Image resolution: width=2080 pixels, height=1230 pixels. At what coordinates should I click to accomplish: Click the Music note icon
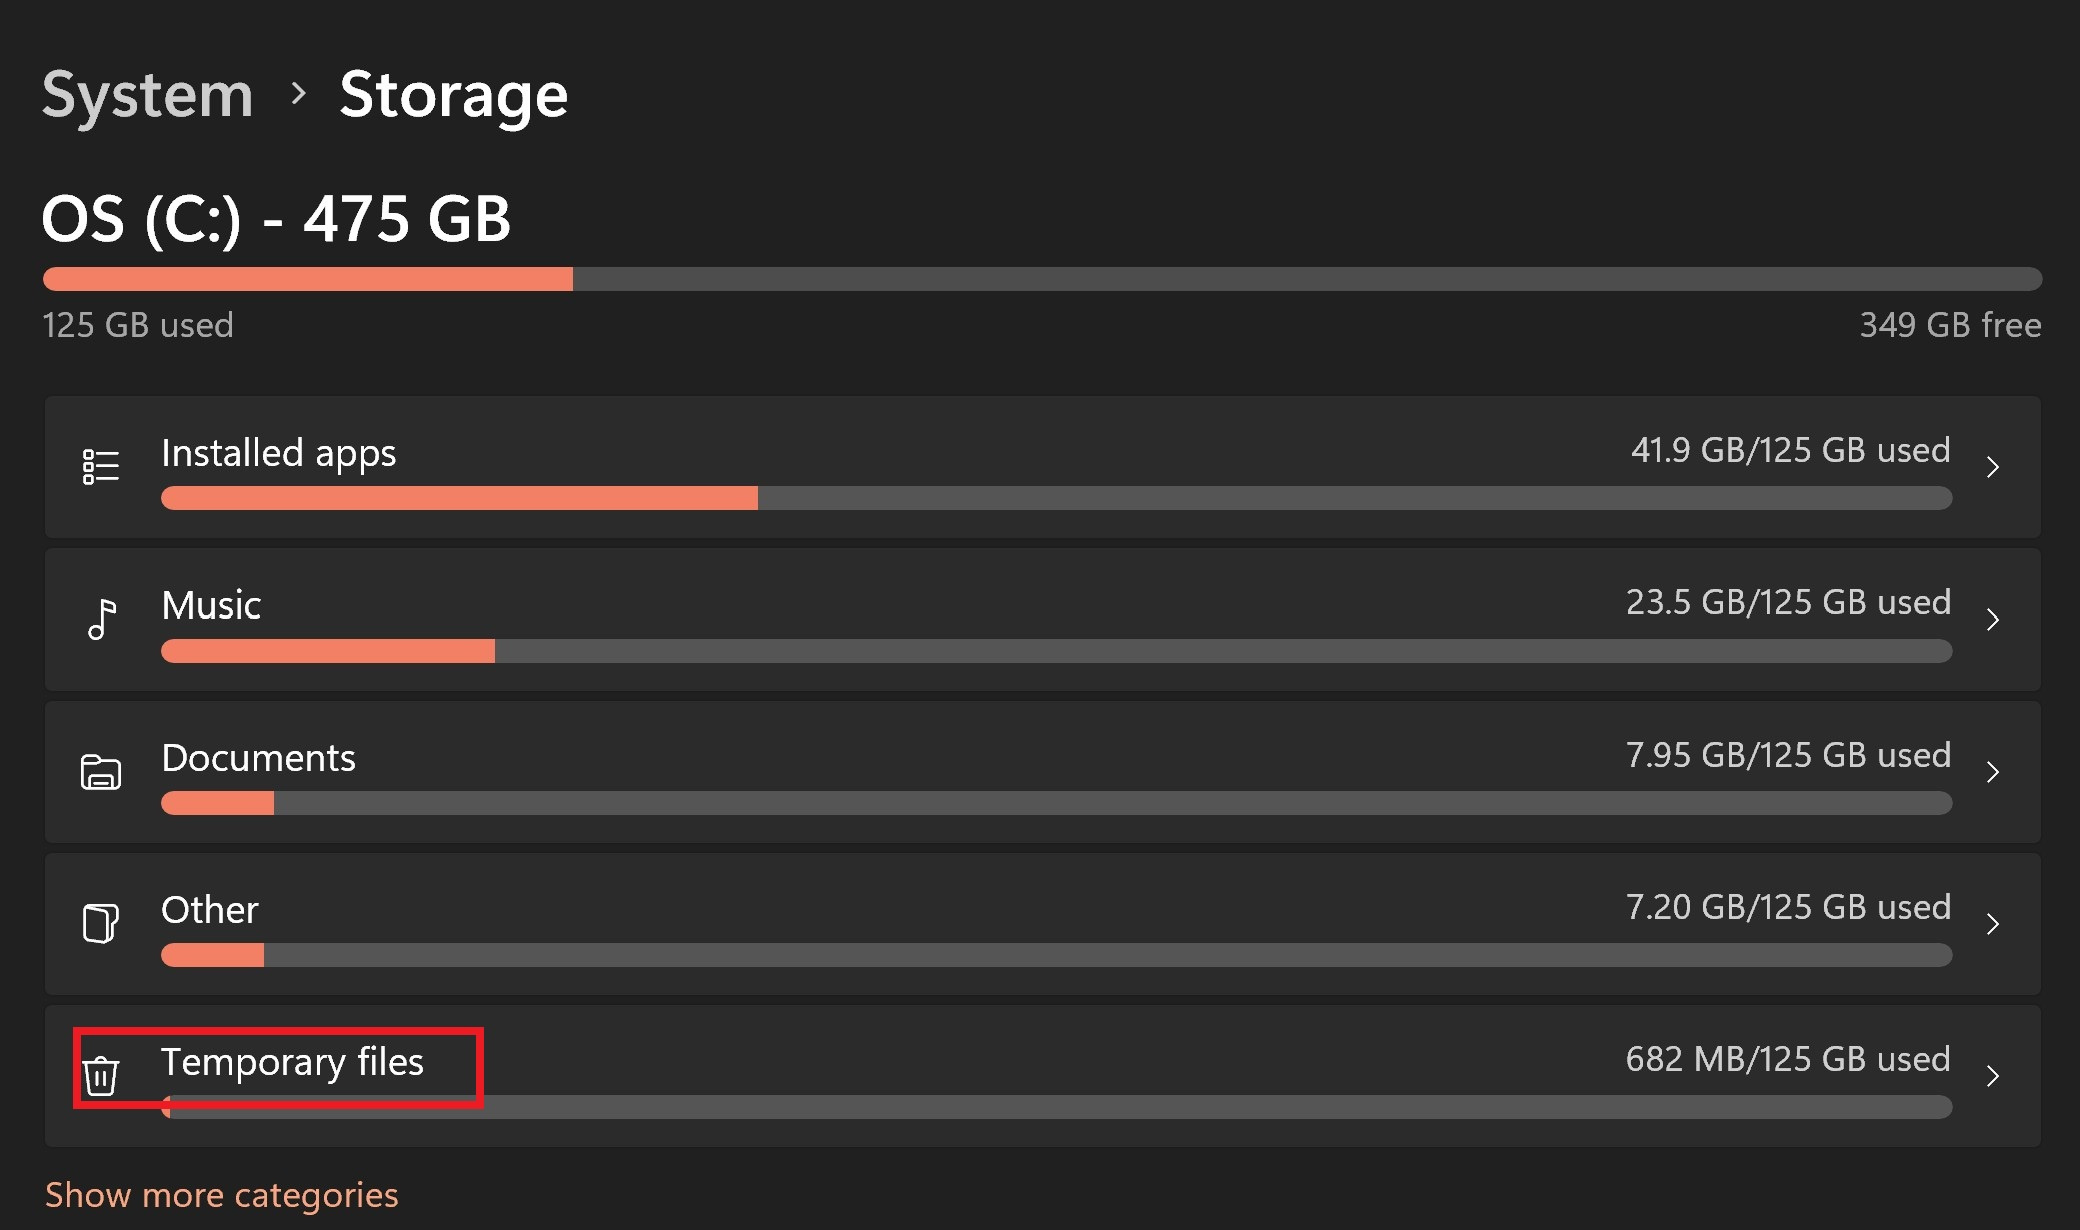[101, 619]
